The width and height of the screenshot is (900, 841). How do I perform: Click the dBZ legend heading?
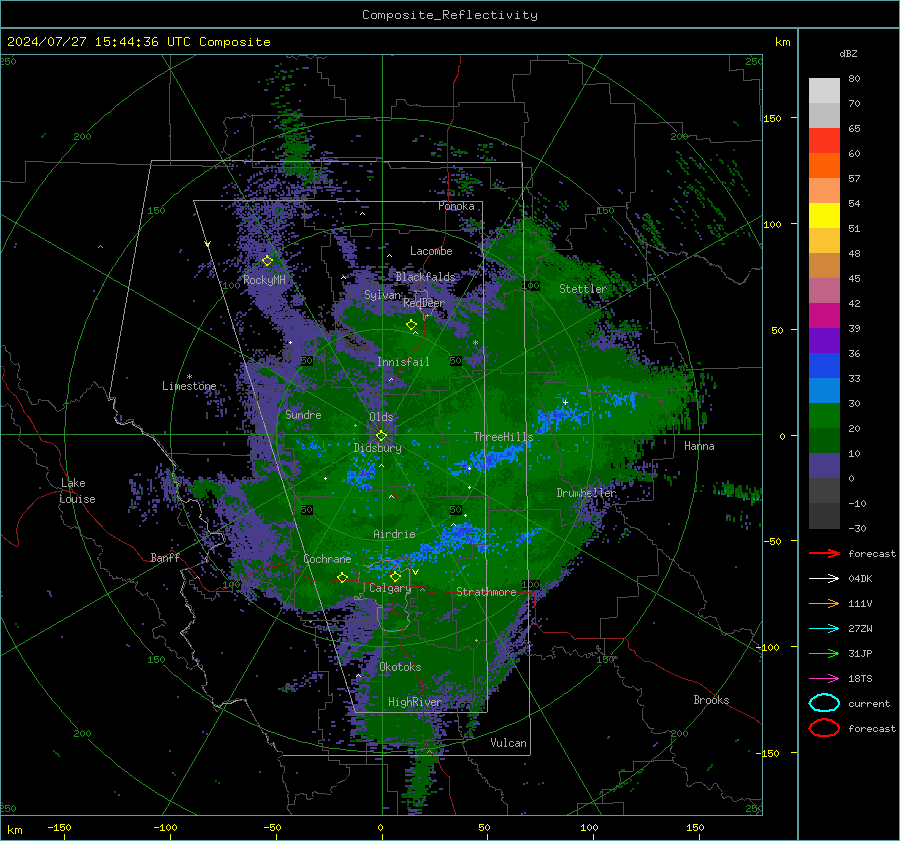point(848,53)
